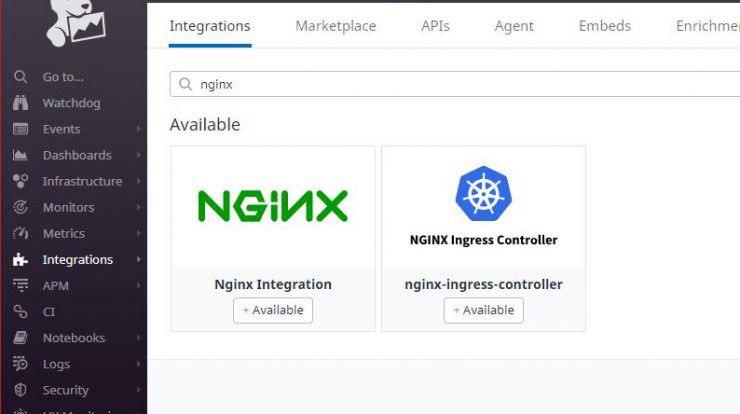
Task: Select Go to... in the sidebar
Action: click(63, 77)
